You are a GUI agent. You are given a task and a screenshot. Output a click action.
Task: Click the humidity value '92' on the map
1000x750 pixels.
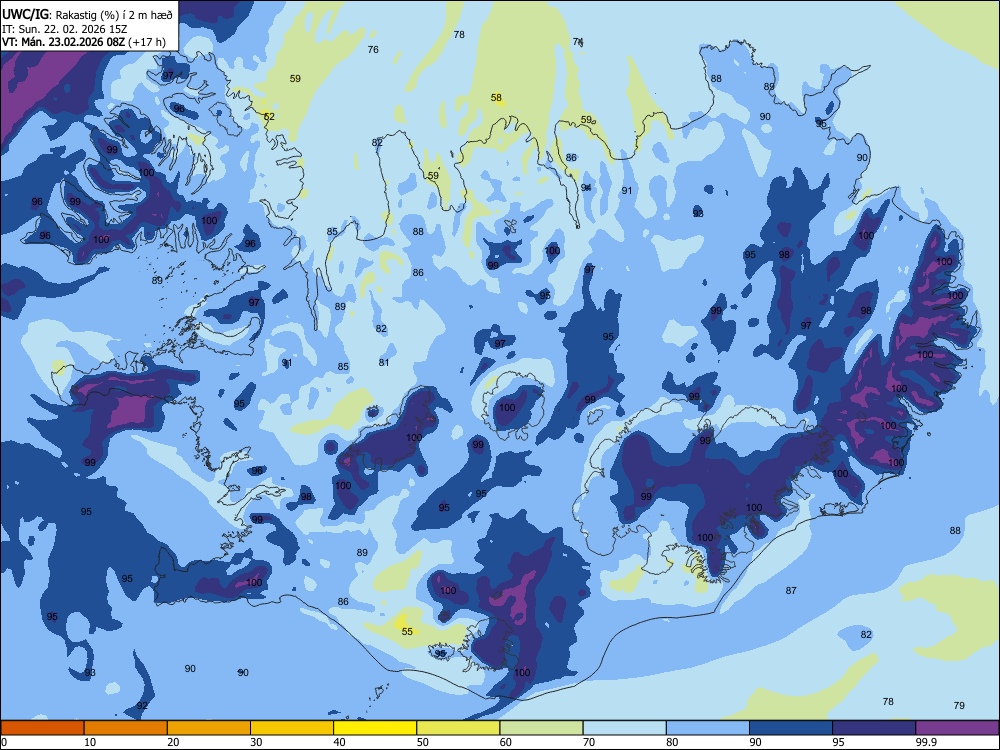pos(142,705)
